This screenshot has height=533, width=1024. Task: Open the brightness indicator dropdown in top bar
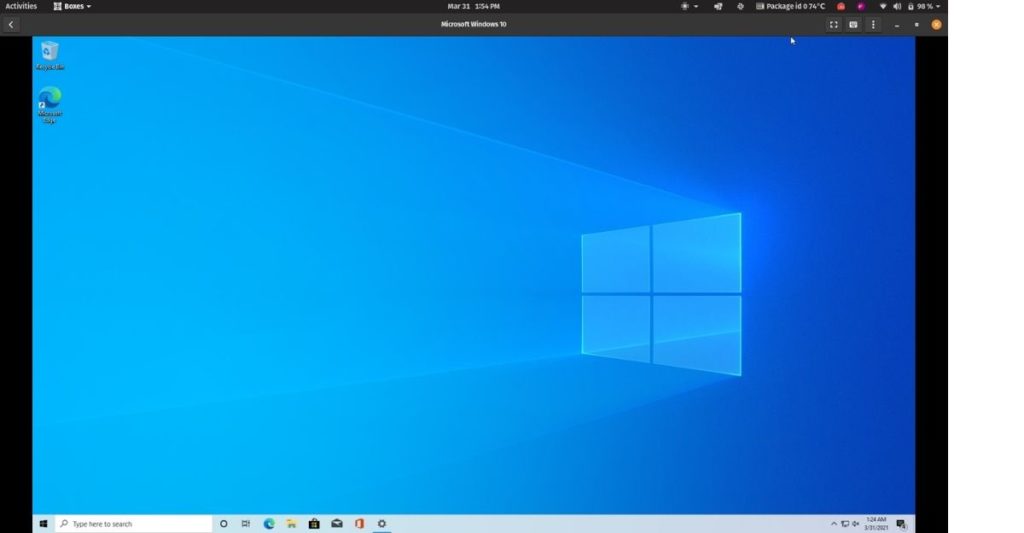click(689, 6)
